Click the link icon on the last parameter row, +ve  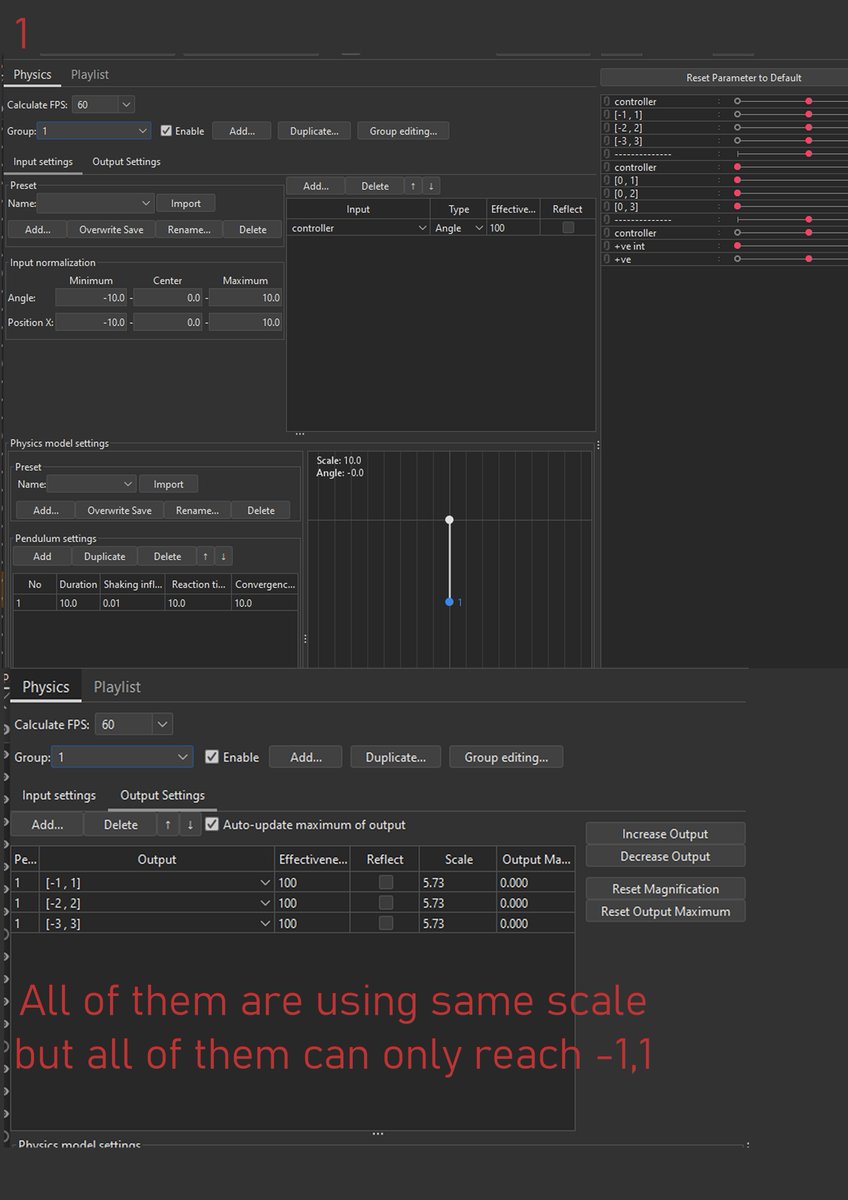pos(606,259)
